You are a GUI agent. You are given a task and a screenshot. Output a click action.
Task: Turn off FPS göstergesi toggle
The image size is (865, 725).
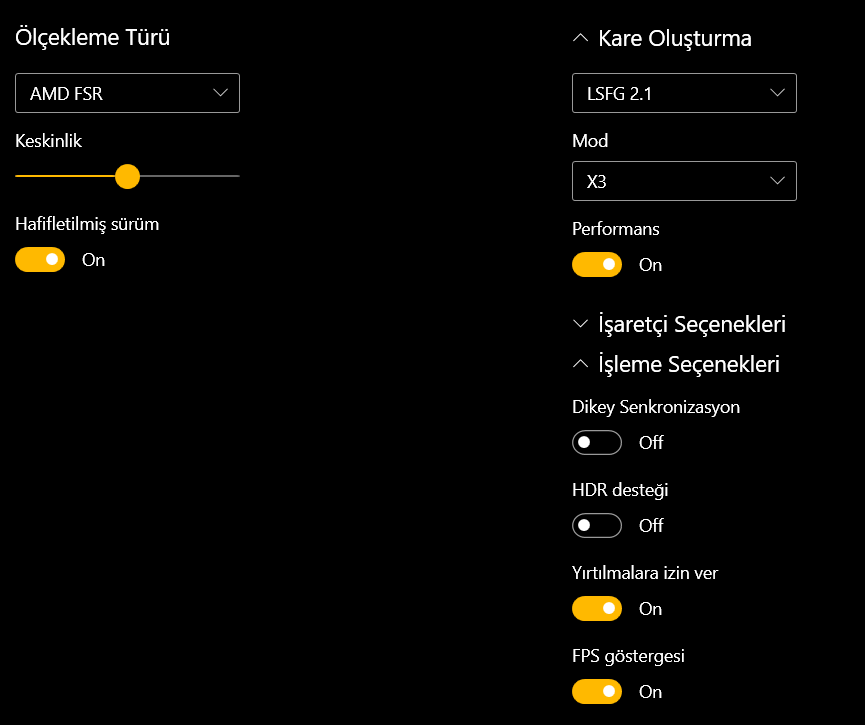pos(597,691)
